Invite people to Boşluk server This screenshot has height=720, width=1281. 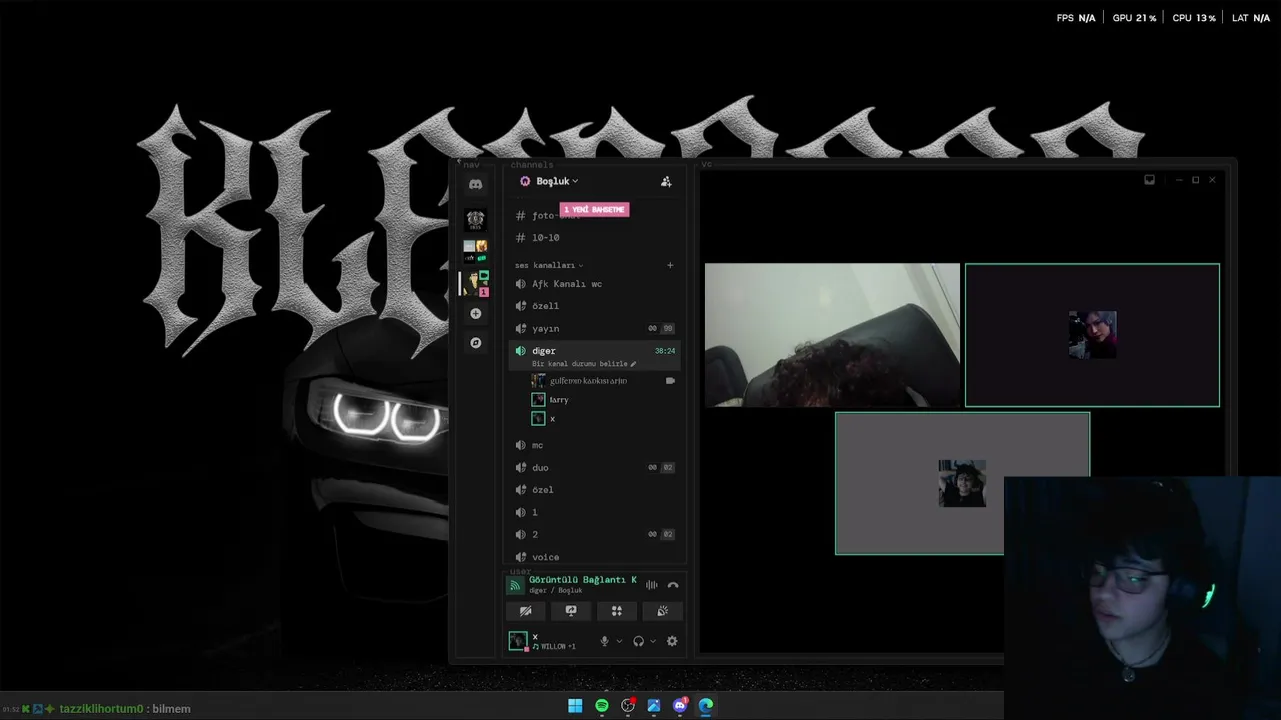(666, 181)
